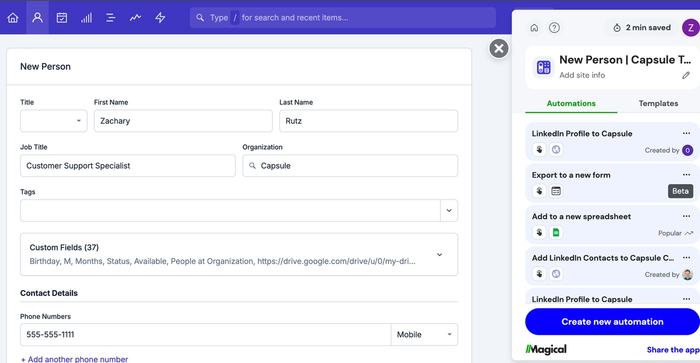This screenshot has height=363, width=700.
Task: Click the Magical app grid icon
Action: click(x=544, y=67)
